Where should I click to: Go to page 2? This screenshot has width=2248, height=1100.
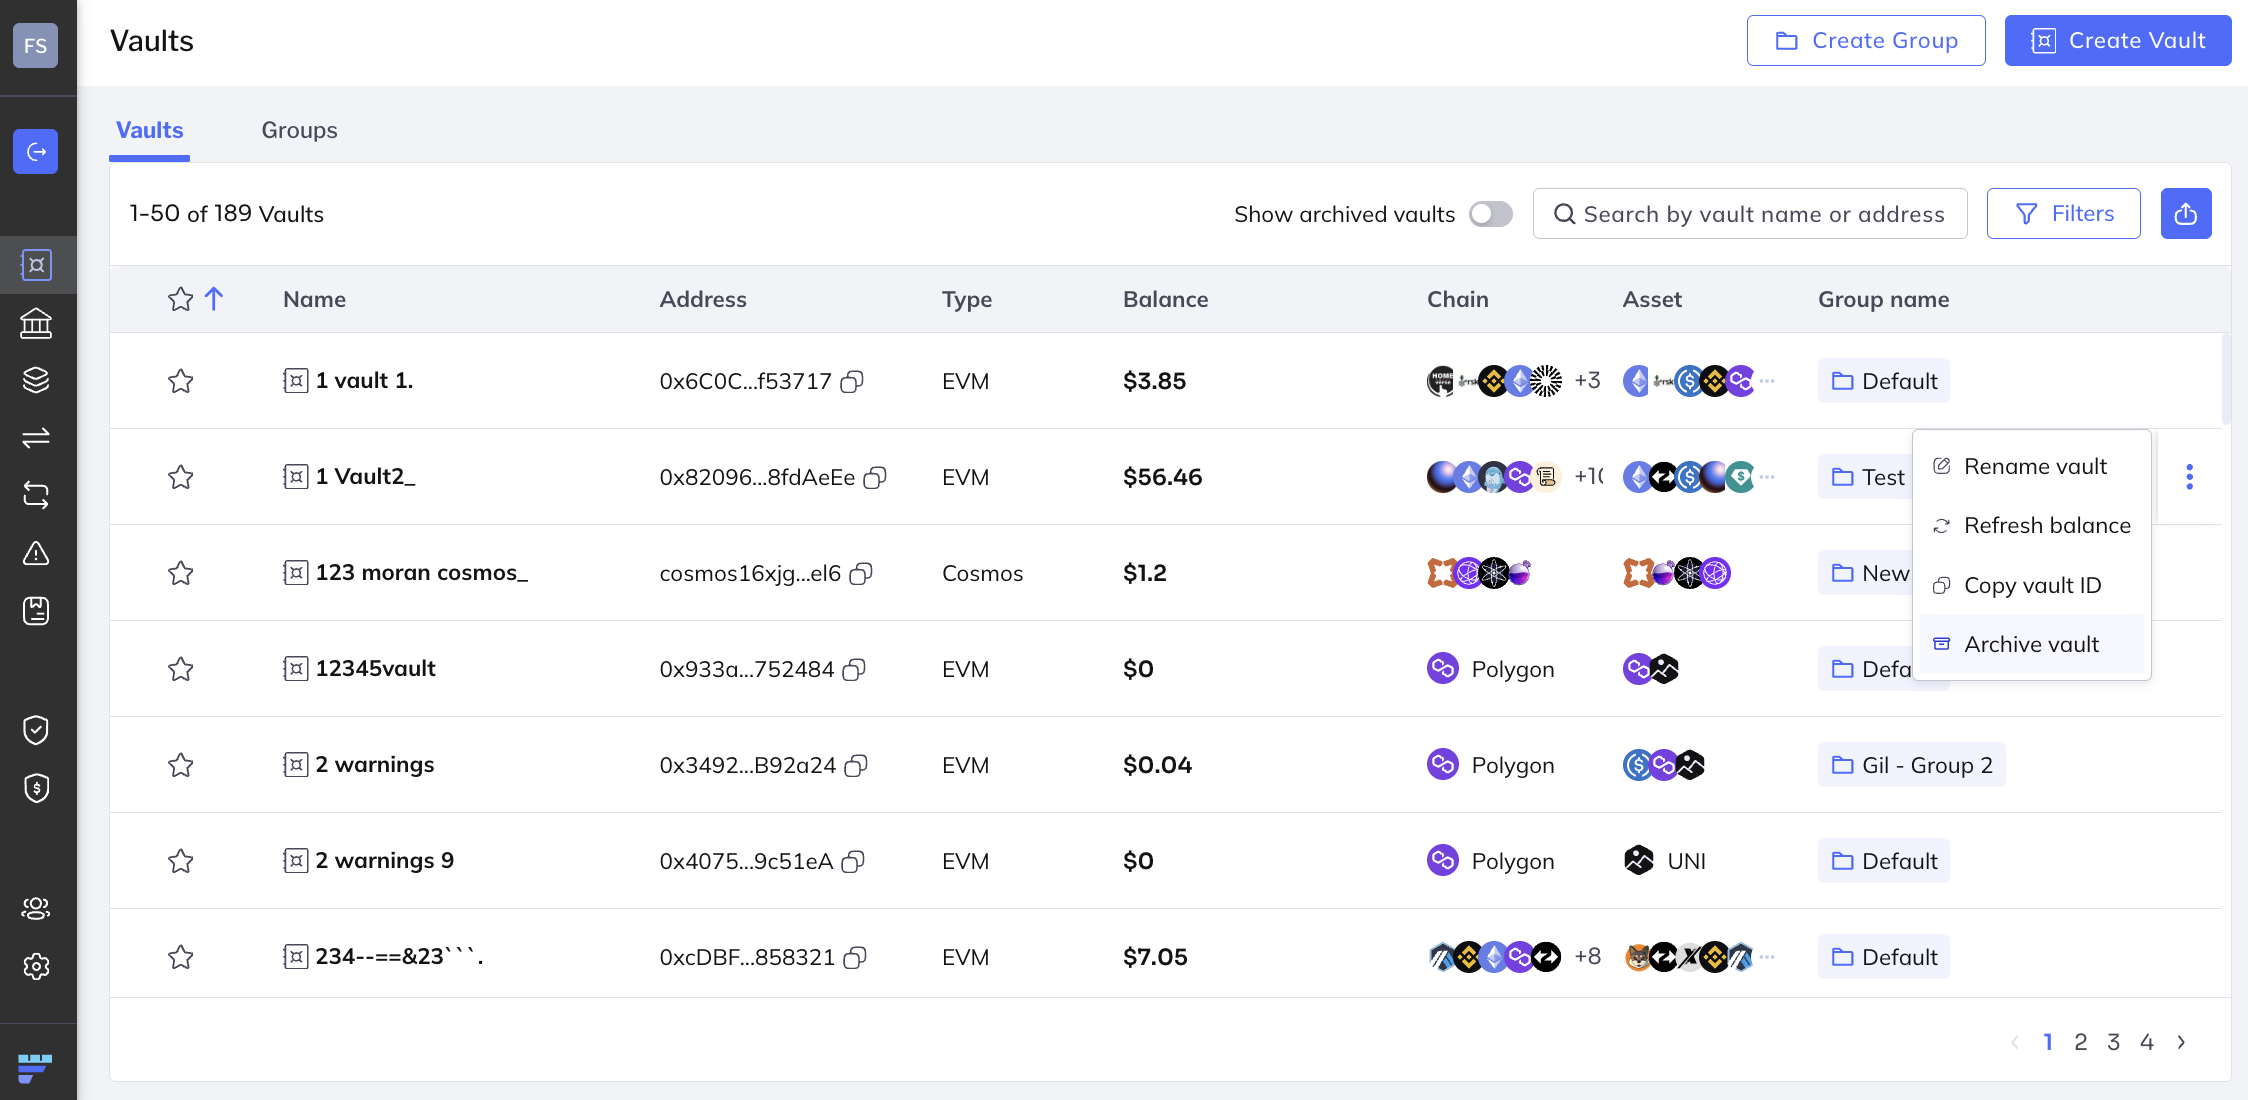[2081, 1042]
